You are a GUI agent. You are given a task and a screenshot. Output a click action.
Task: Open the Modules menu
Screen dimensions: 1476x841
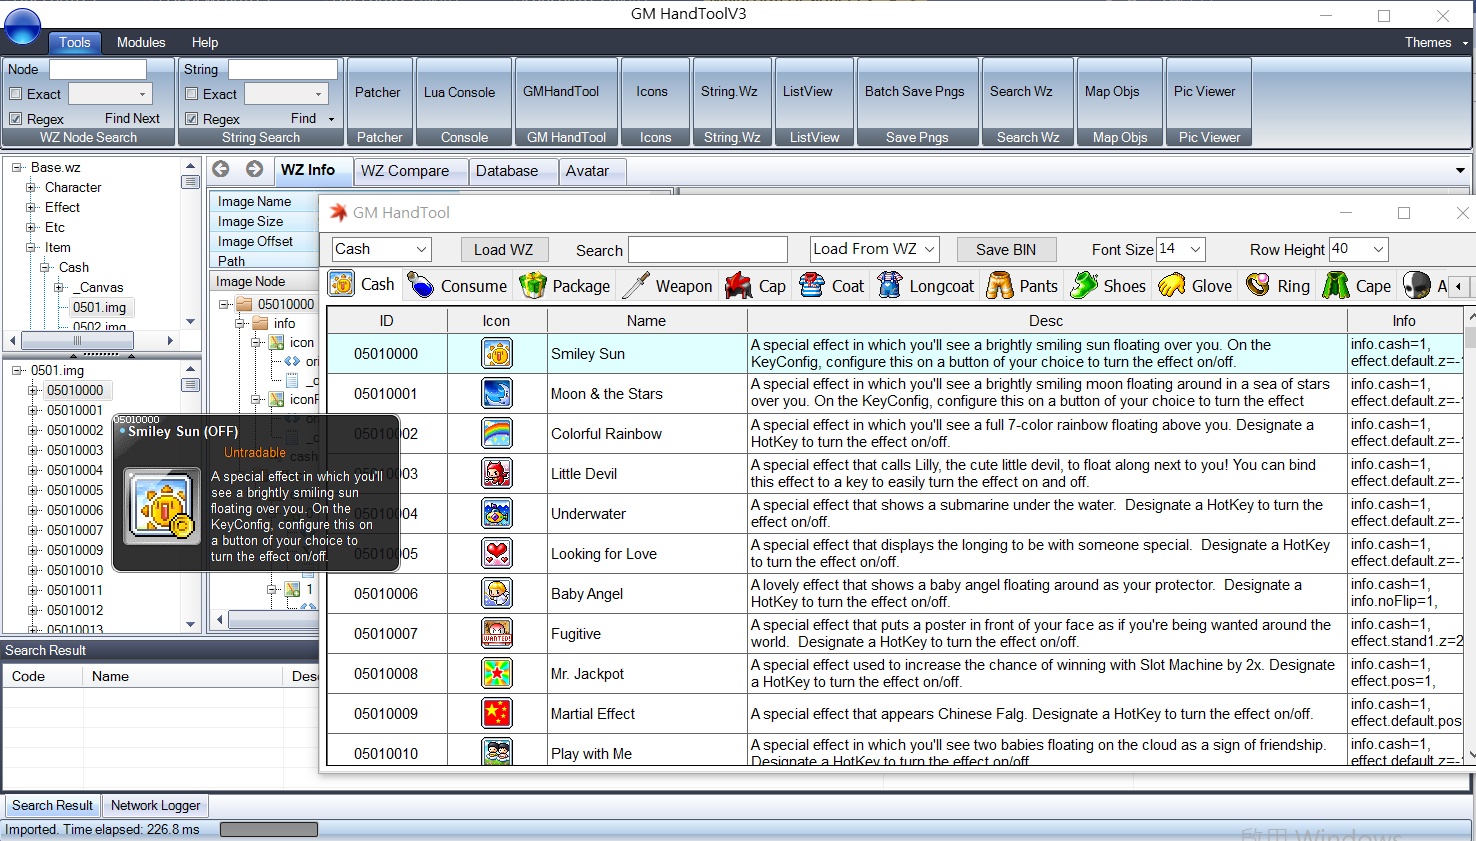(140, 42)
